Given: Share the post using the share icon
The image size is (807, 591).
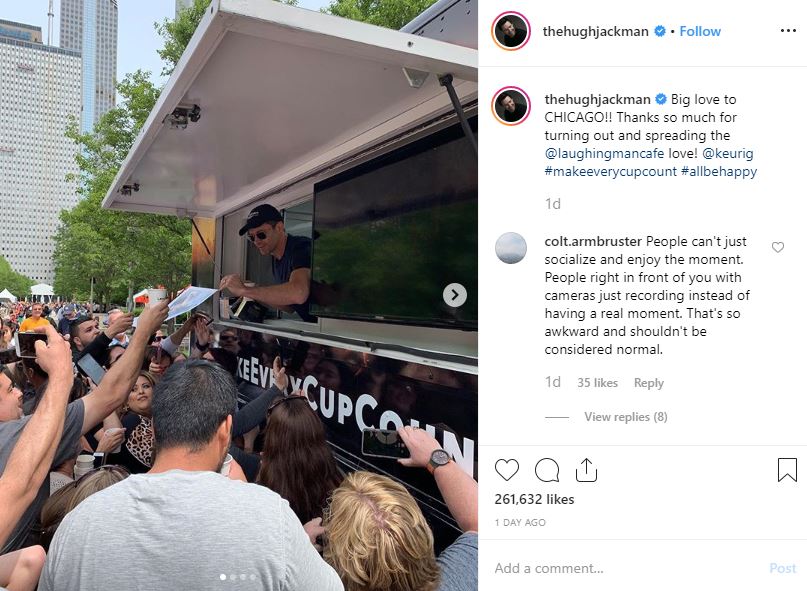Looking at the screenshot, I should coord(586,470).
